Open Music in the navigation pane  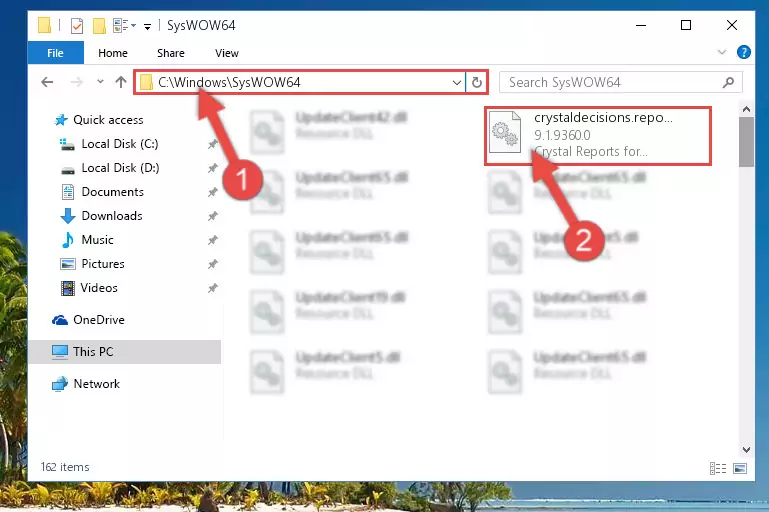point(97,240)
